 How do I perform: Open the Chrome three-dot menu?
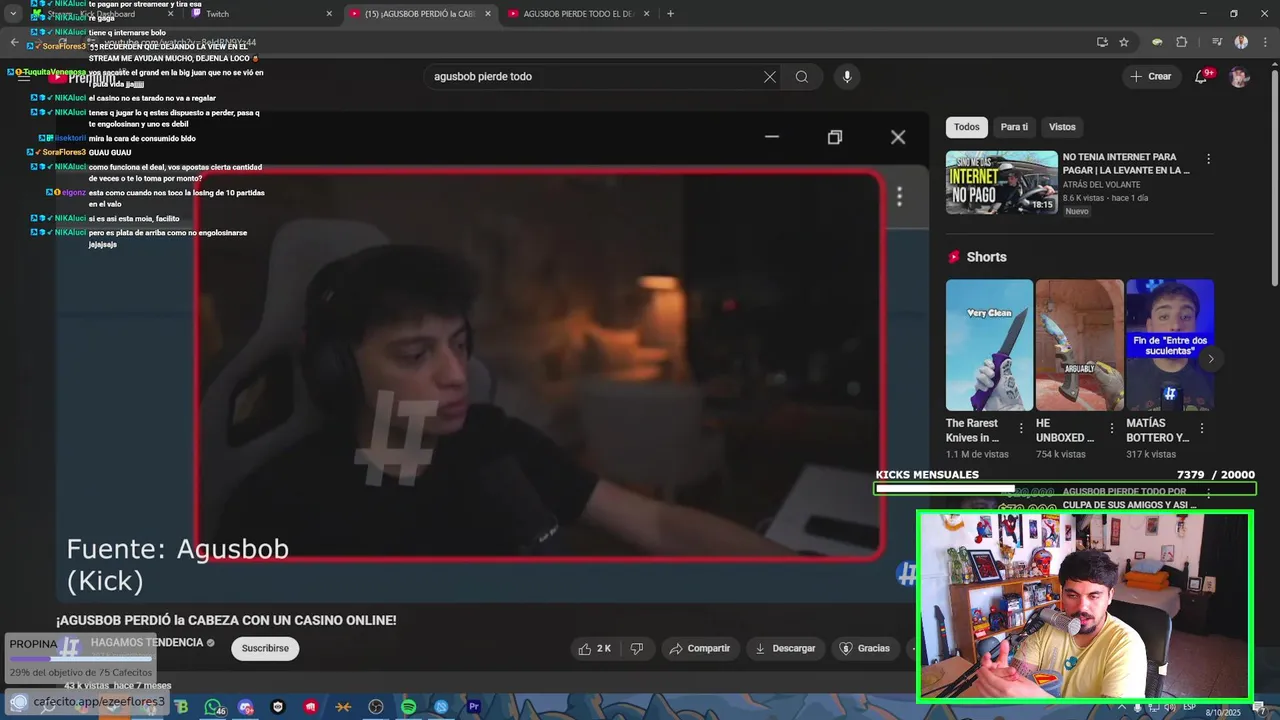[x=1263, y=42]
